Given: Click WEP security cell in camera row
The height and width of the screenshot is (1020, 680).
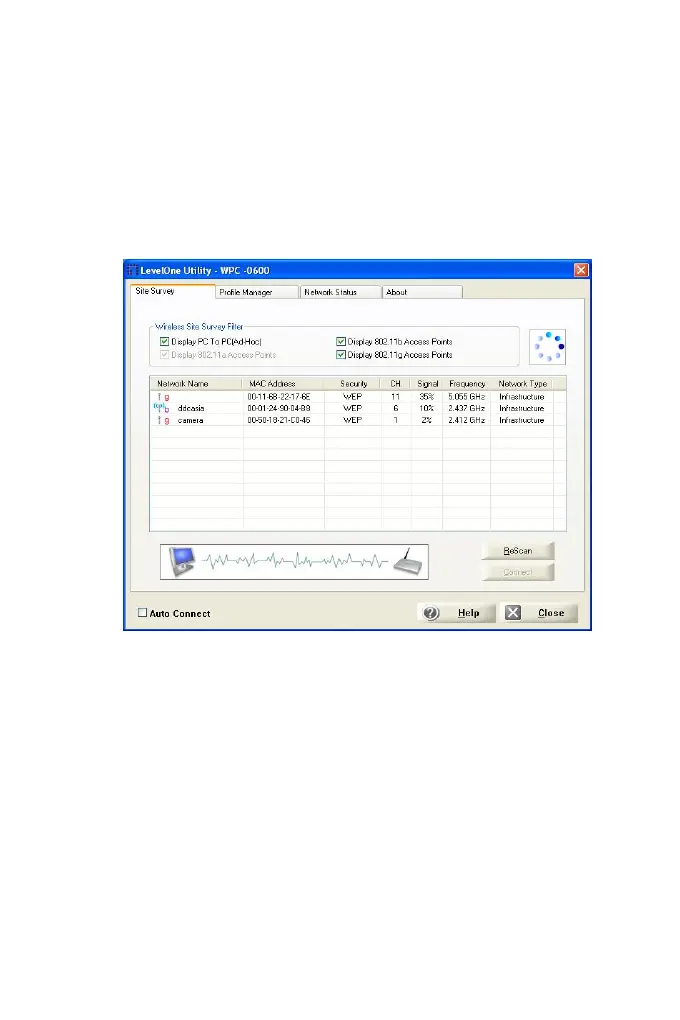Looking at the screenshot, I should tap(353, 420).
